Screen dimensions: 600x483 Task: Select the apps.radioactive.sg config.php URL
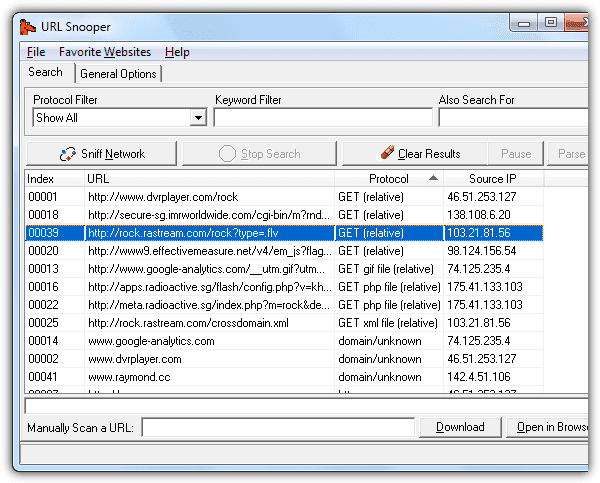(x=210, y=287)
